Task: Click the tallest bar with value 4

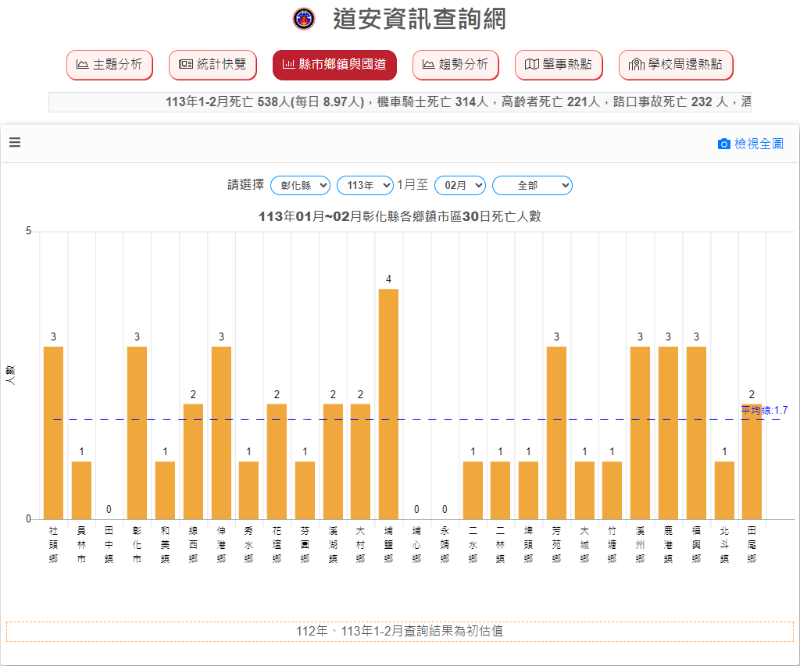Action: point(388,403)
